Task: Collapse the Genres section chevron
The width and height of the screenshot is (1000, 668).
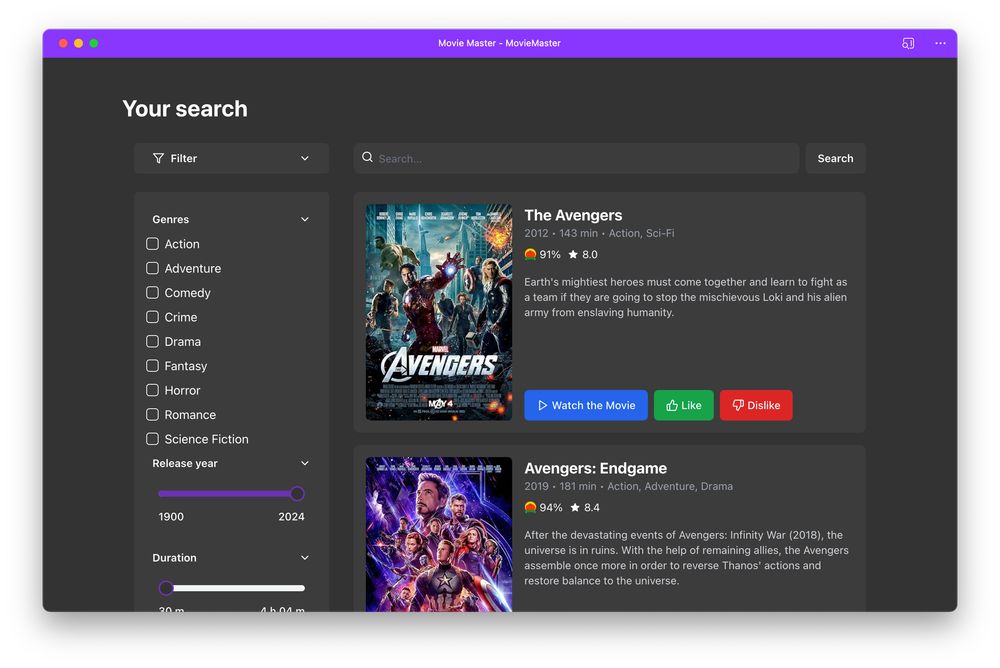Action: pyautogui.click(x=305, y=219)
